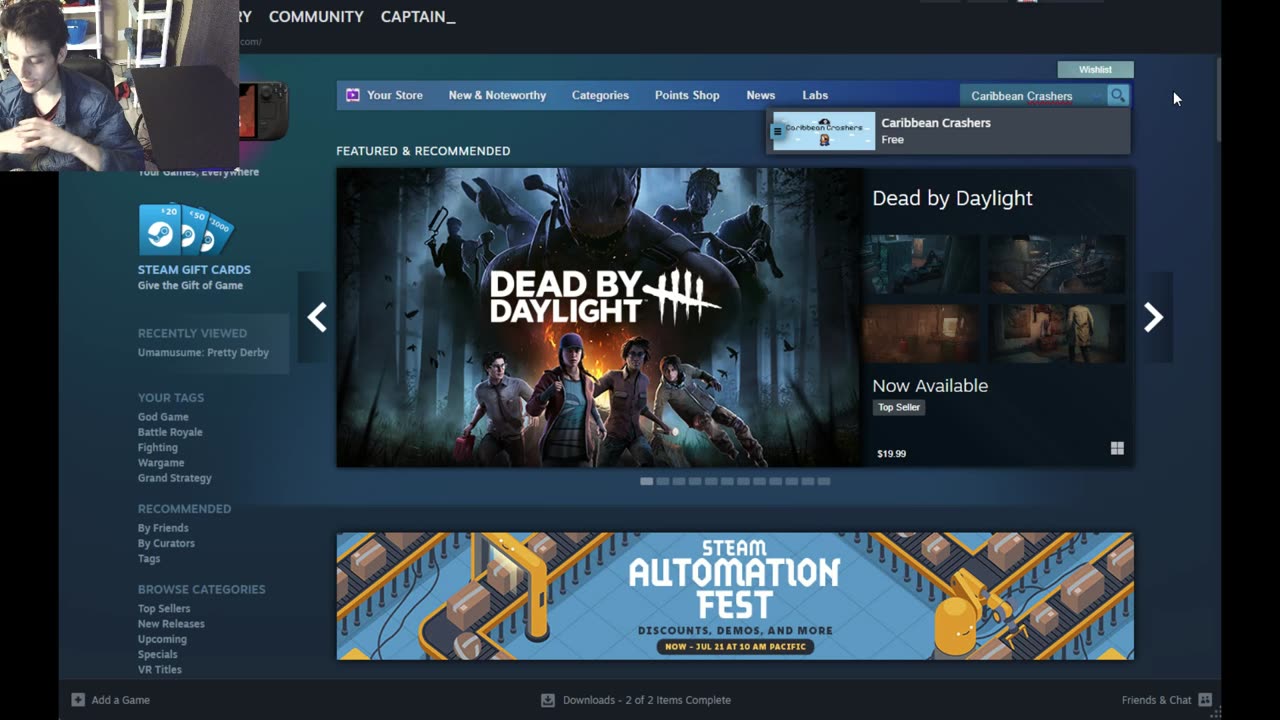Open the Wargame tag
This screenshot has width=1280, height=720.
161,463
